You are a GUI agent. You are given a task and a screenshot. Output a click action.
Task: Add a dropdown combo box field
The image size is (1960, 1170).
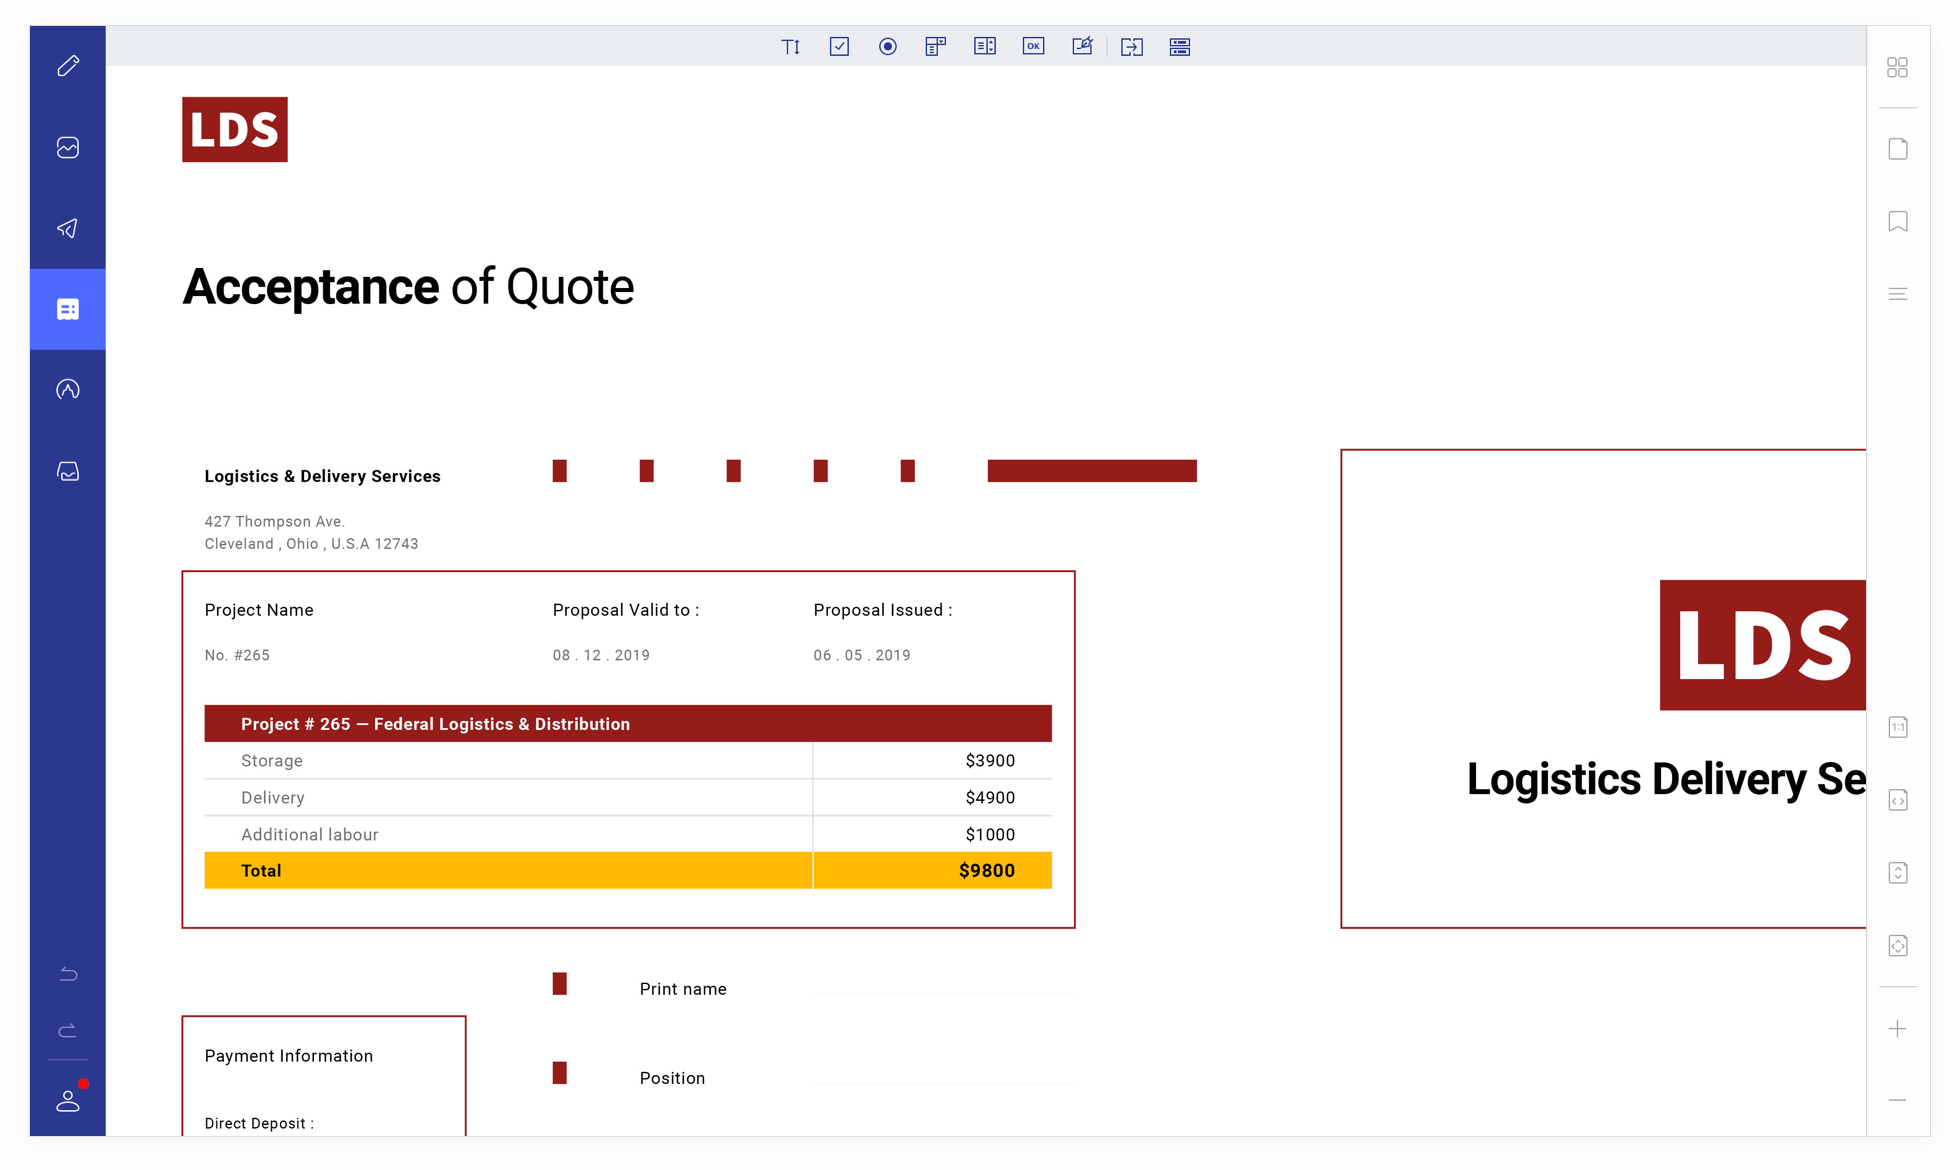(x=935, y=47)
